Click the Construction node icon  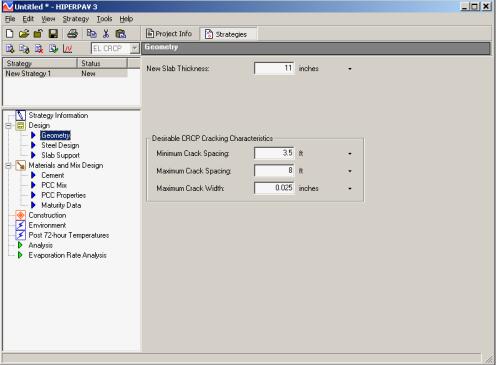(21, 215)
